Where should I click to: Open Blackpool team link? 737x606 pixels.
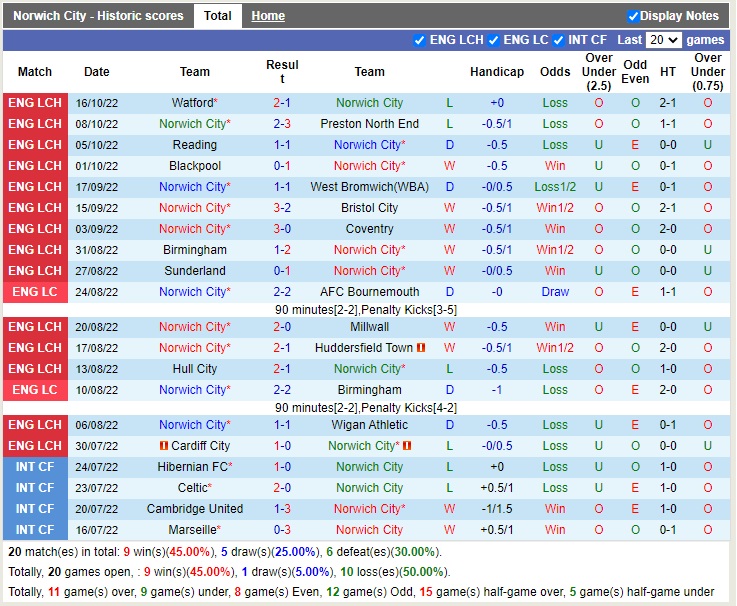pos(195,166)
